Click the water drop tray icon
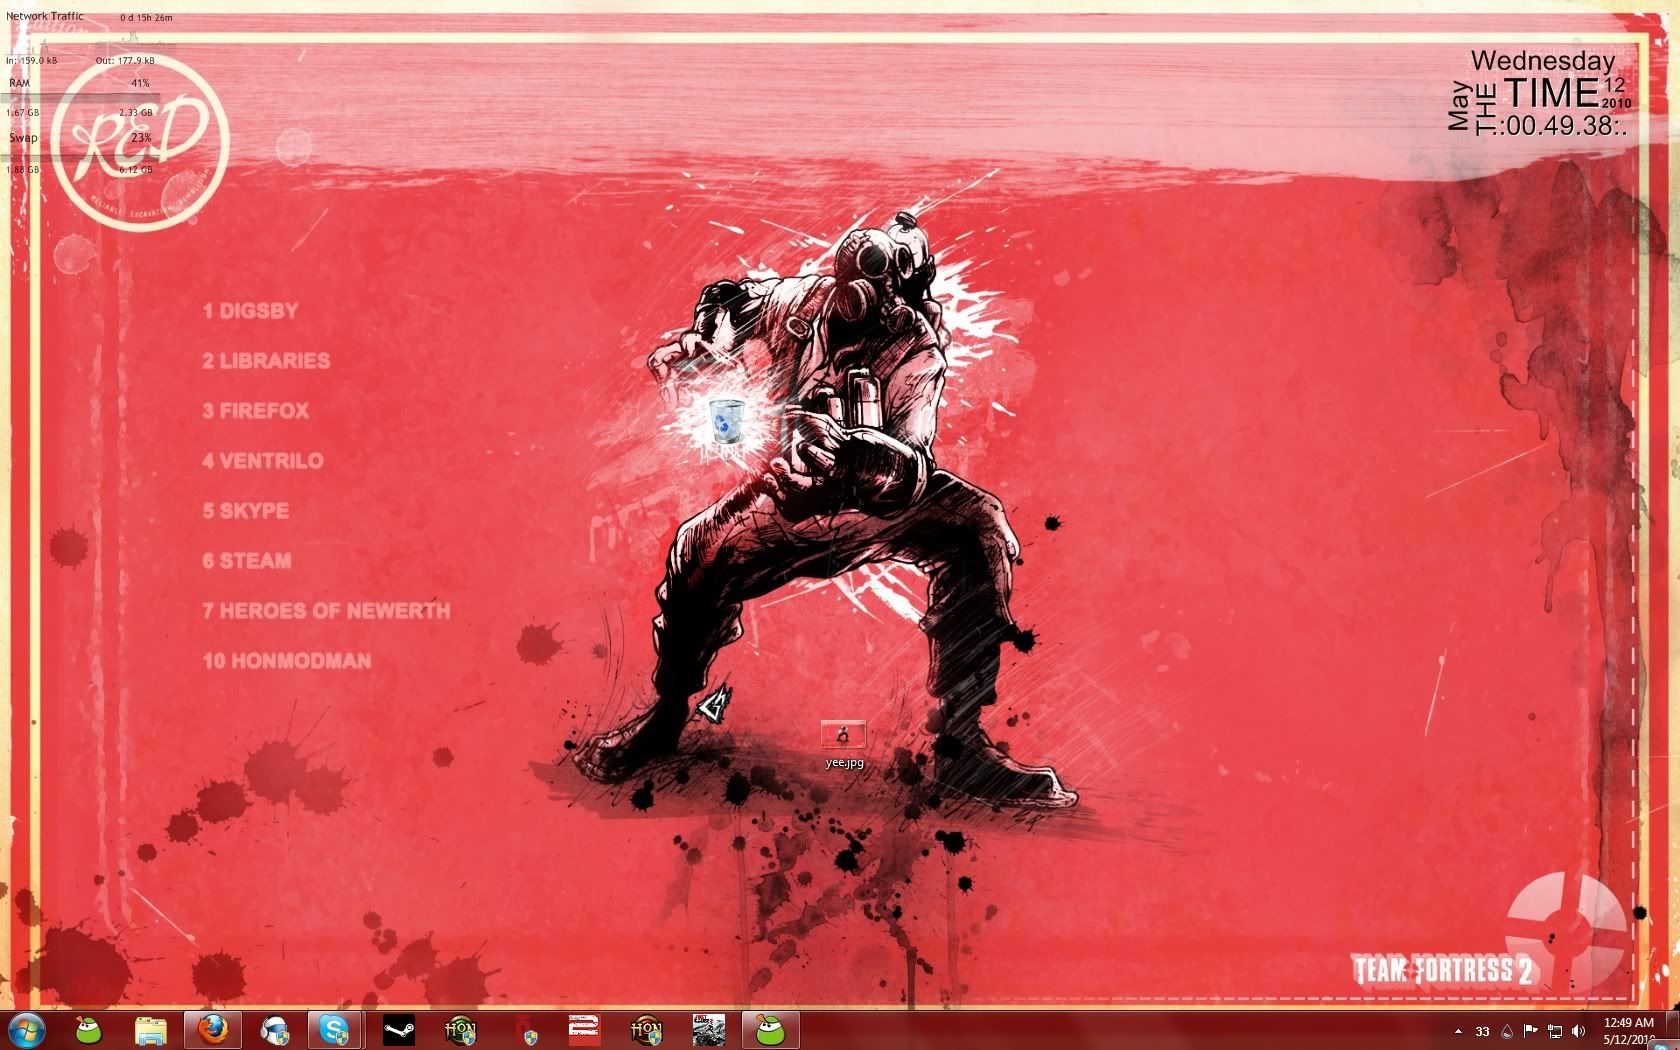The width and height of the screenshot is (1680, 1050). 1507,1031
